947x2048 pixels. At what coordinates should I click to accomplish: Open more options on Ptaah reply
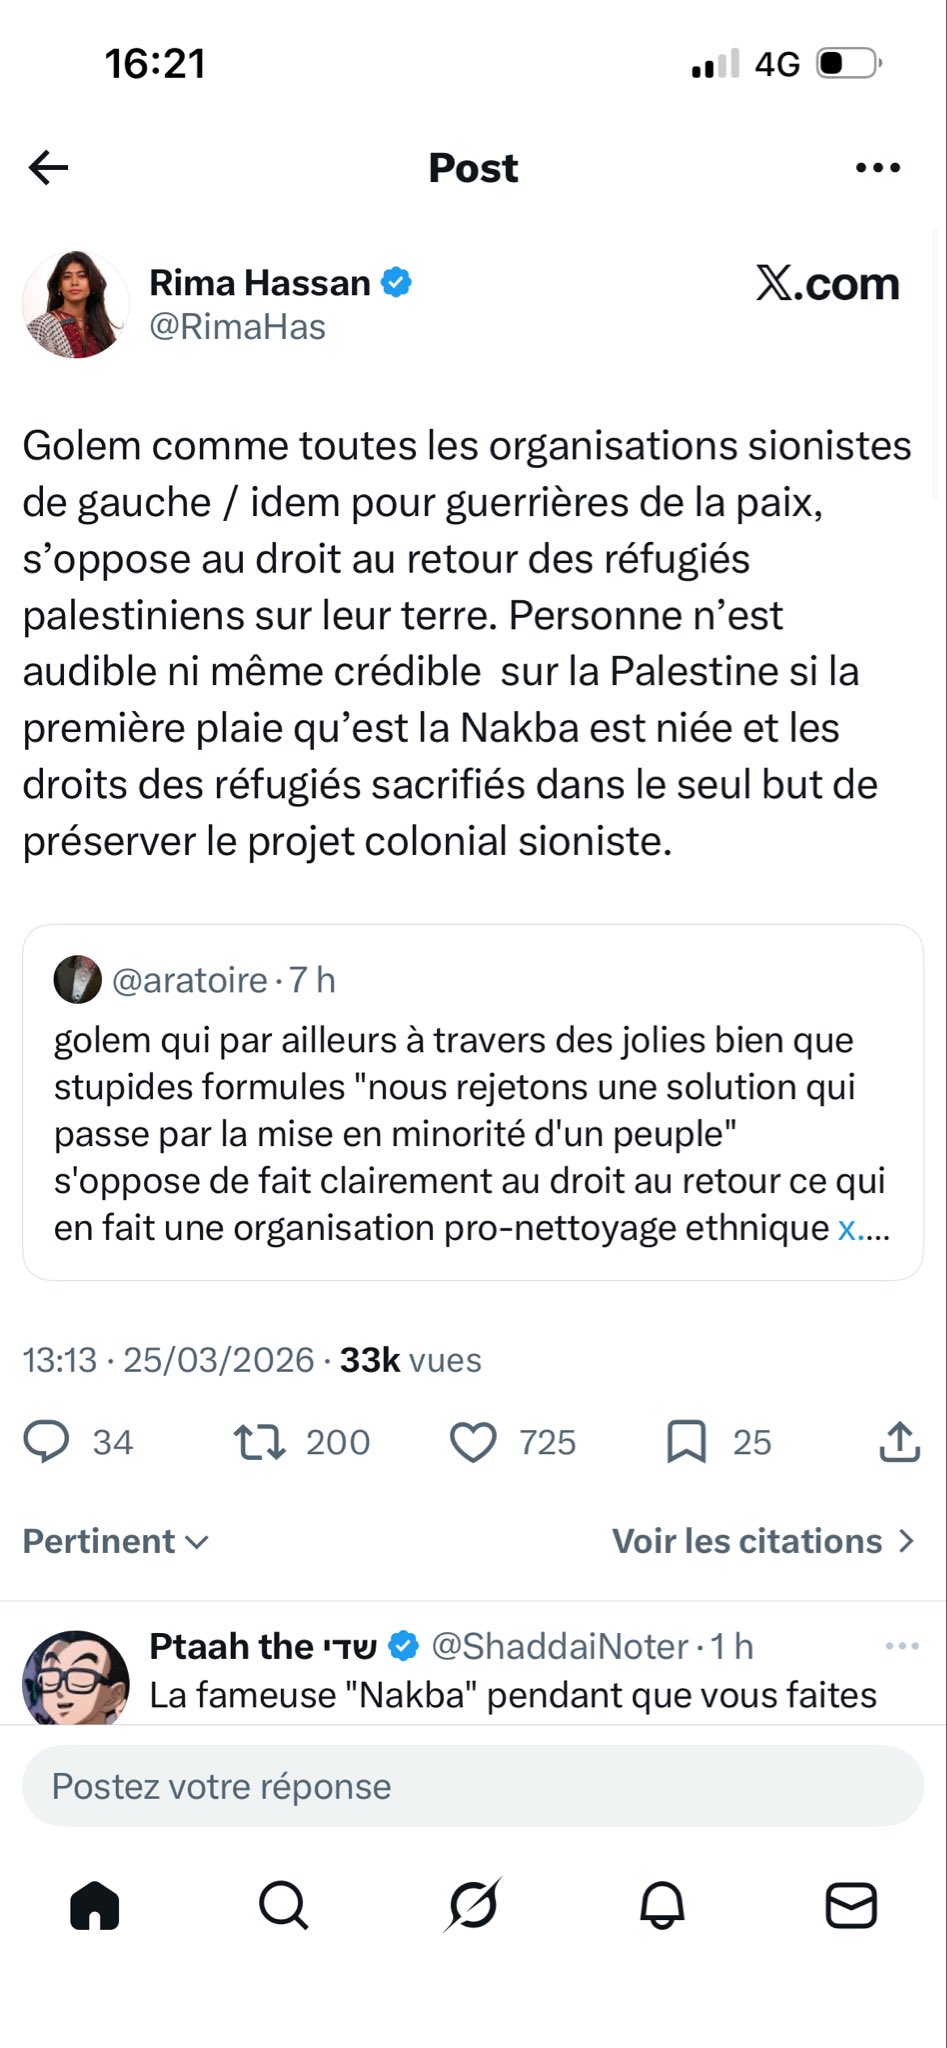point(902,1646)
